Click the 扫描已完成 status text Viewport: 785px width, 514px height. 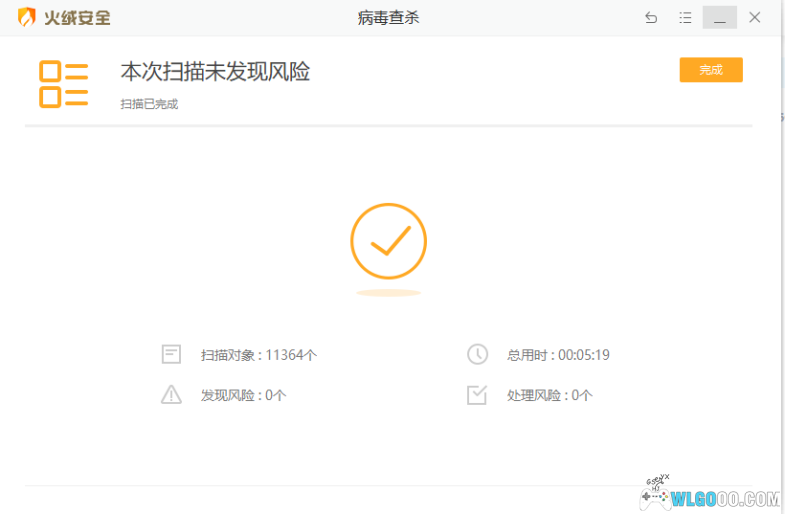pyautogui.click(x=149, y=104)
